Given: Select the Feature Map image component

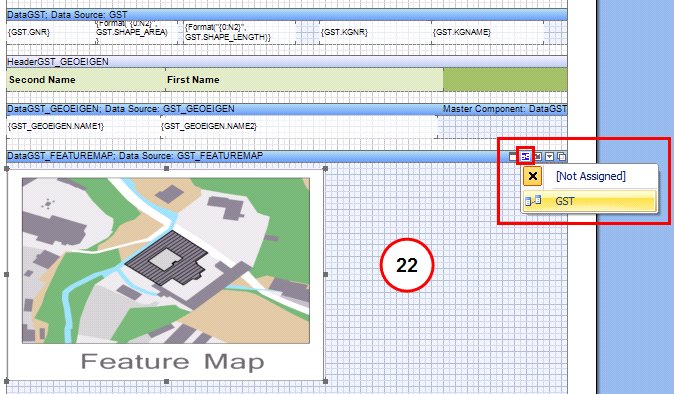Looking at the screenshot, I should pyautogui.click(x=166, y=274).
